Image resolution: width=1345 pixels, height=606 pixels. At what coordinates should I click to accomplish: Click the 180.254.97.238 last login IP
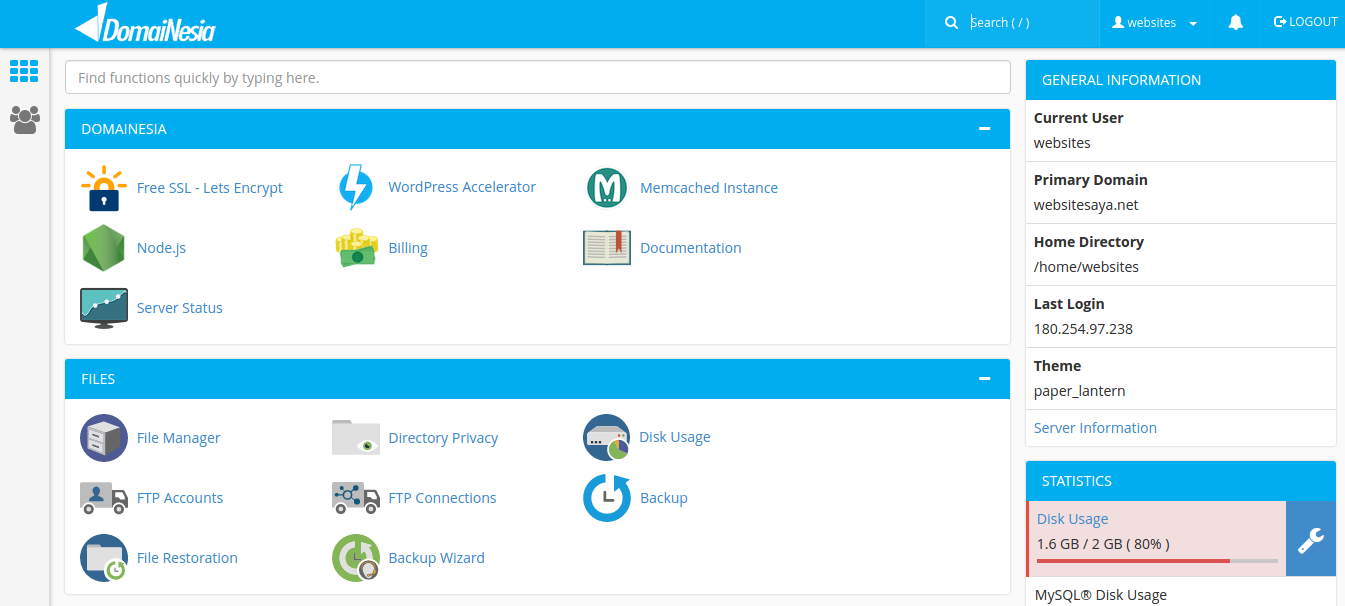[x=1083, y=329]
